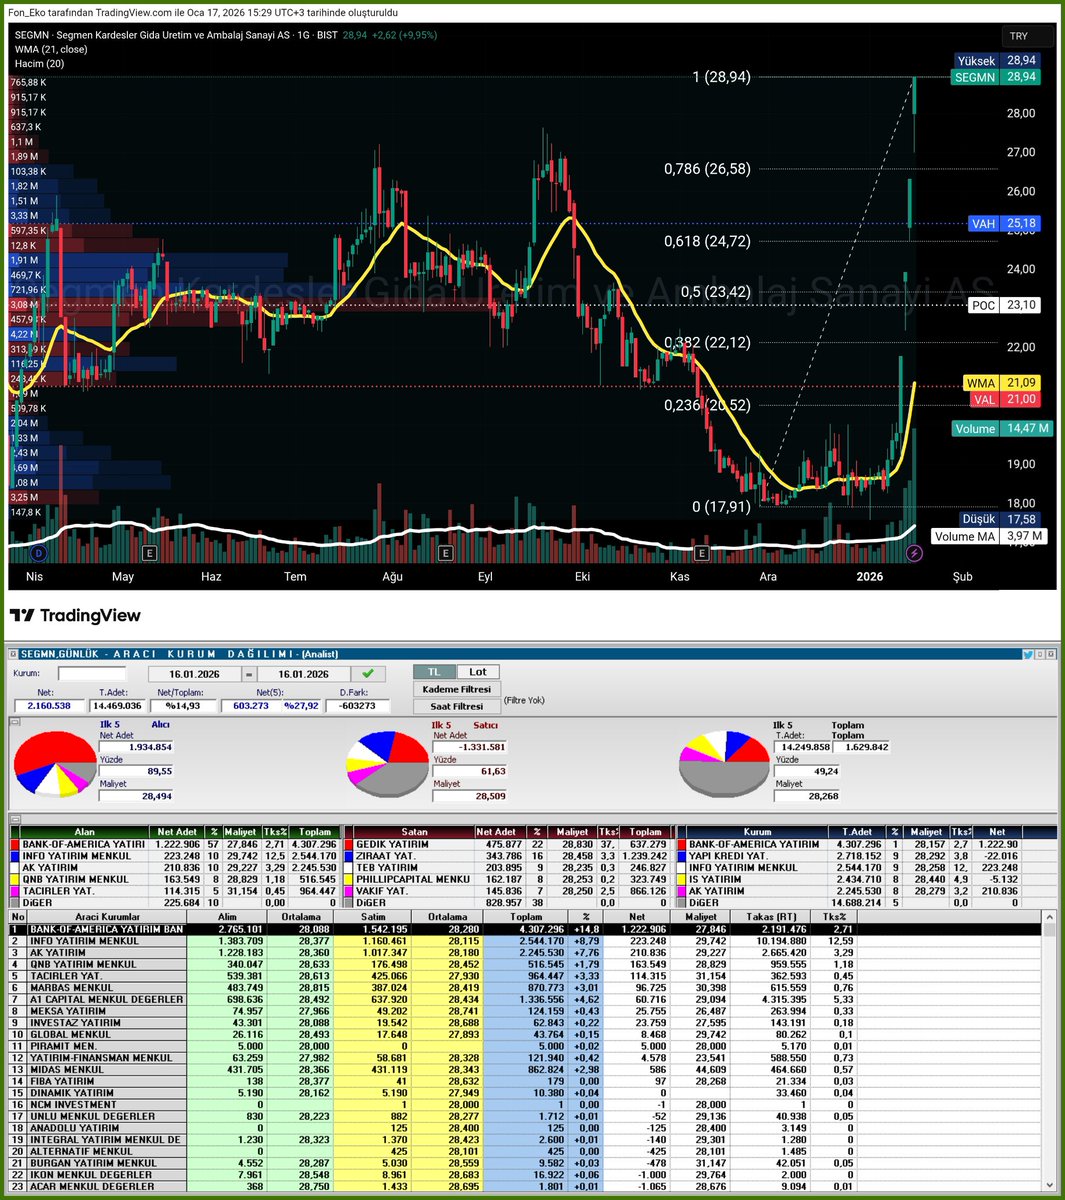Viewport: 1065px width, 1200px height.
Task: Click the VAL 21,00 price label
Action: pyautogui.click(x=1004, y=399)
